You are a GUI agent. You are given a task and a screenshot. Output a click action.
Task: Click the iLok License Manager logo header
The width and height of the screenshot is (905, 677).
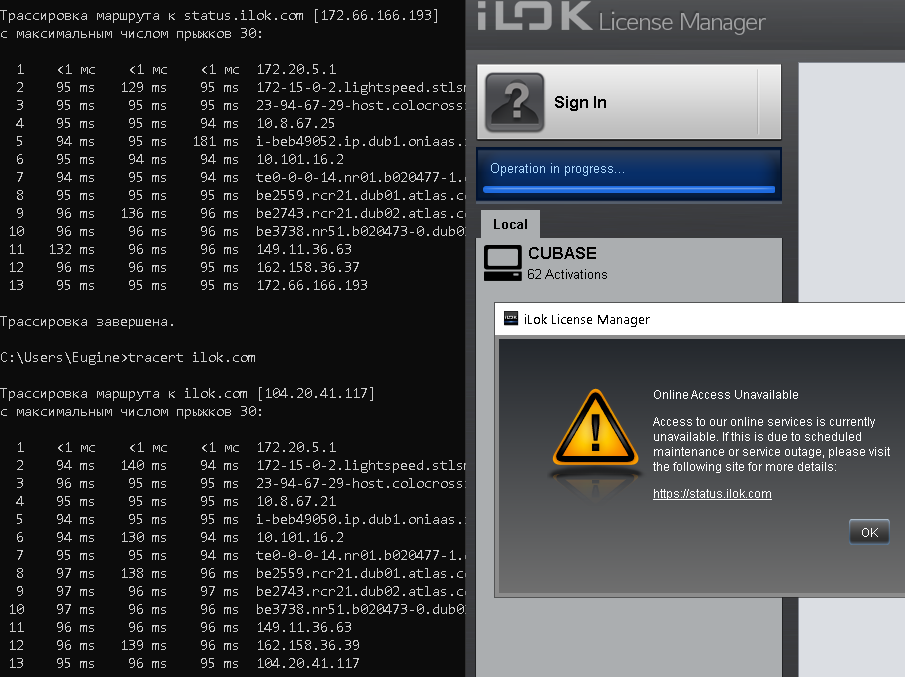tap(621, 17)
